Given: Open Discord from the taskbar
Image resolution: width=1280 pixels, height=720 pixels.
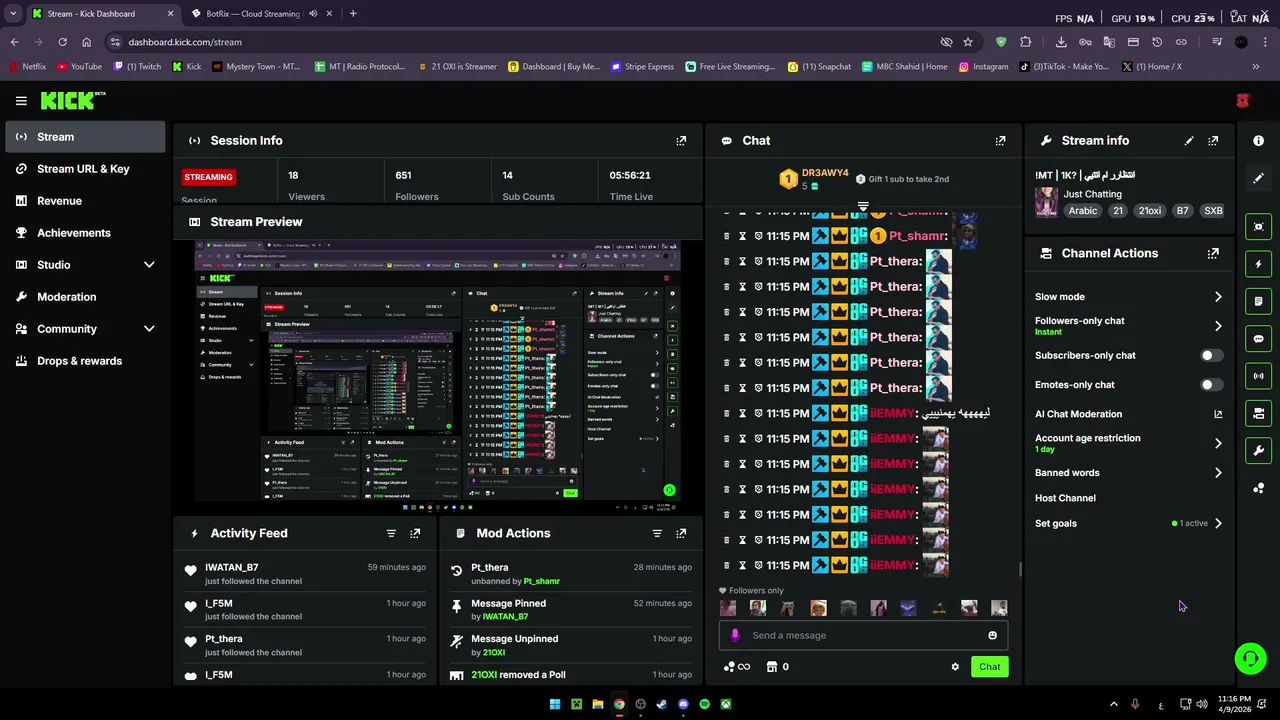Looking at the screenshot, I should tap(683, 704).
